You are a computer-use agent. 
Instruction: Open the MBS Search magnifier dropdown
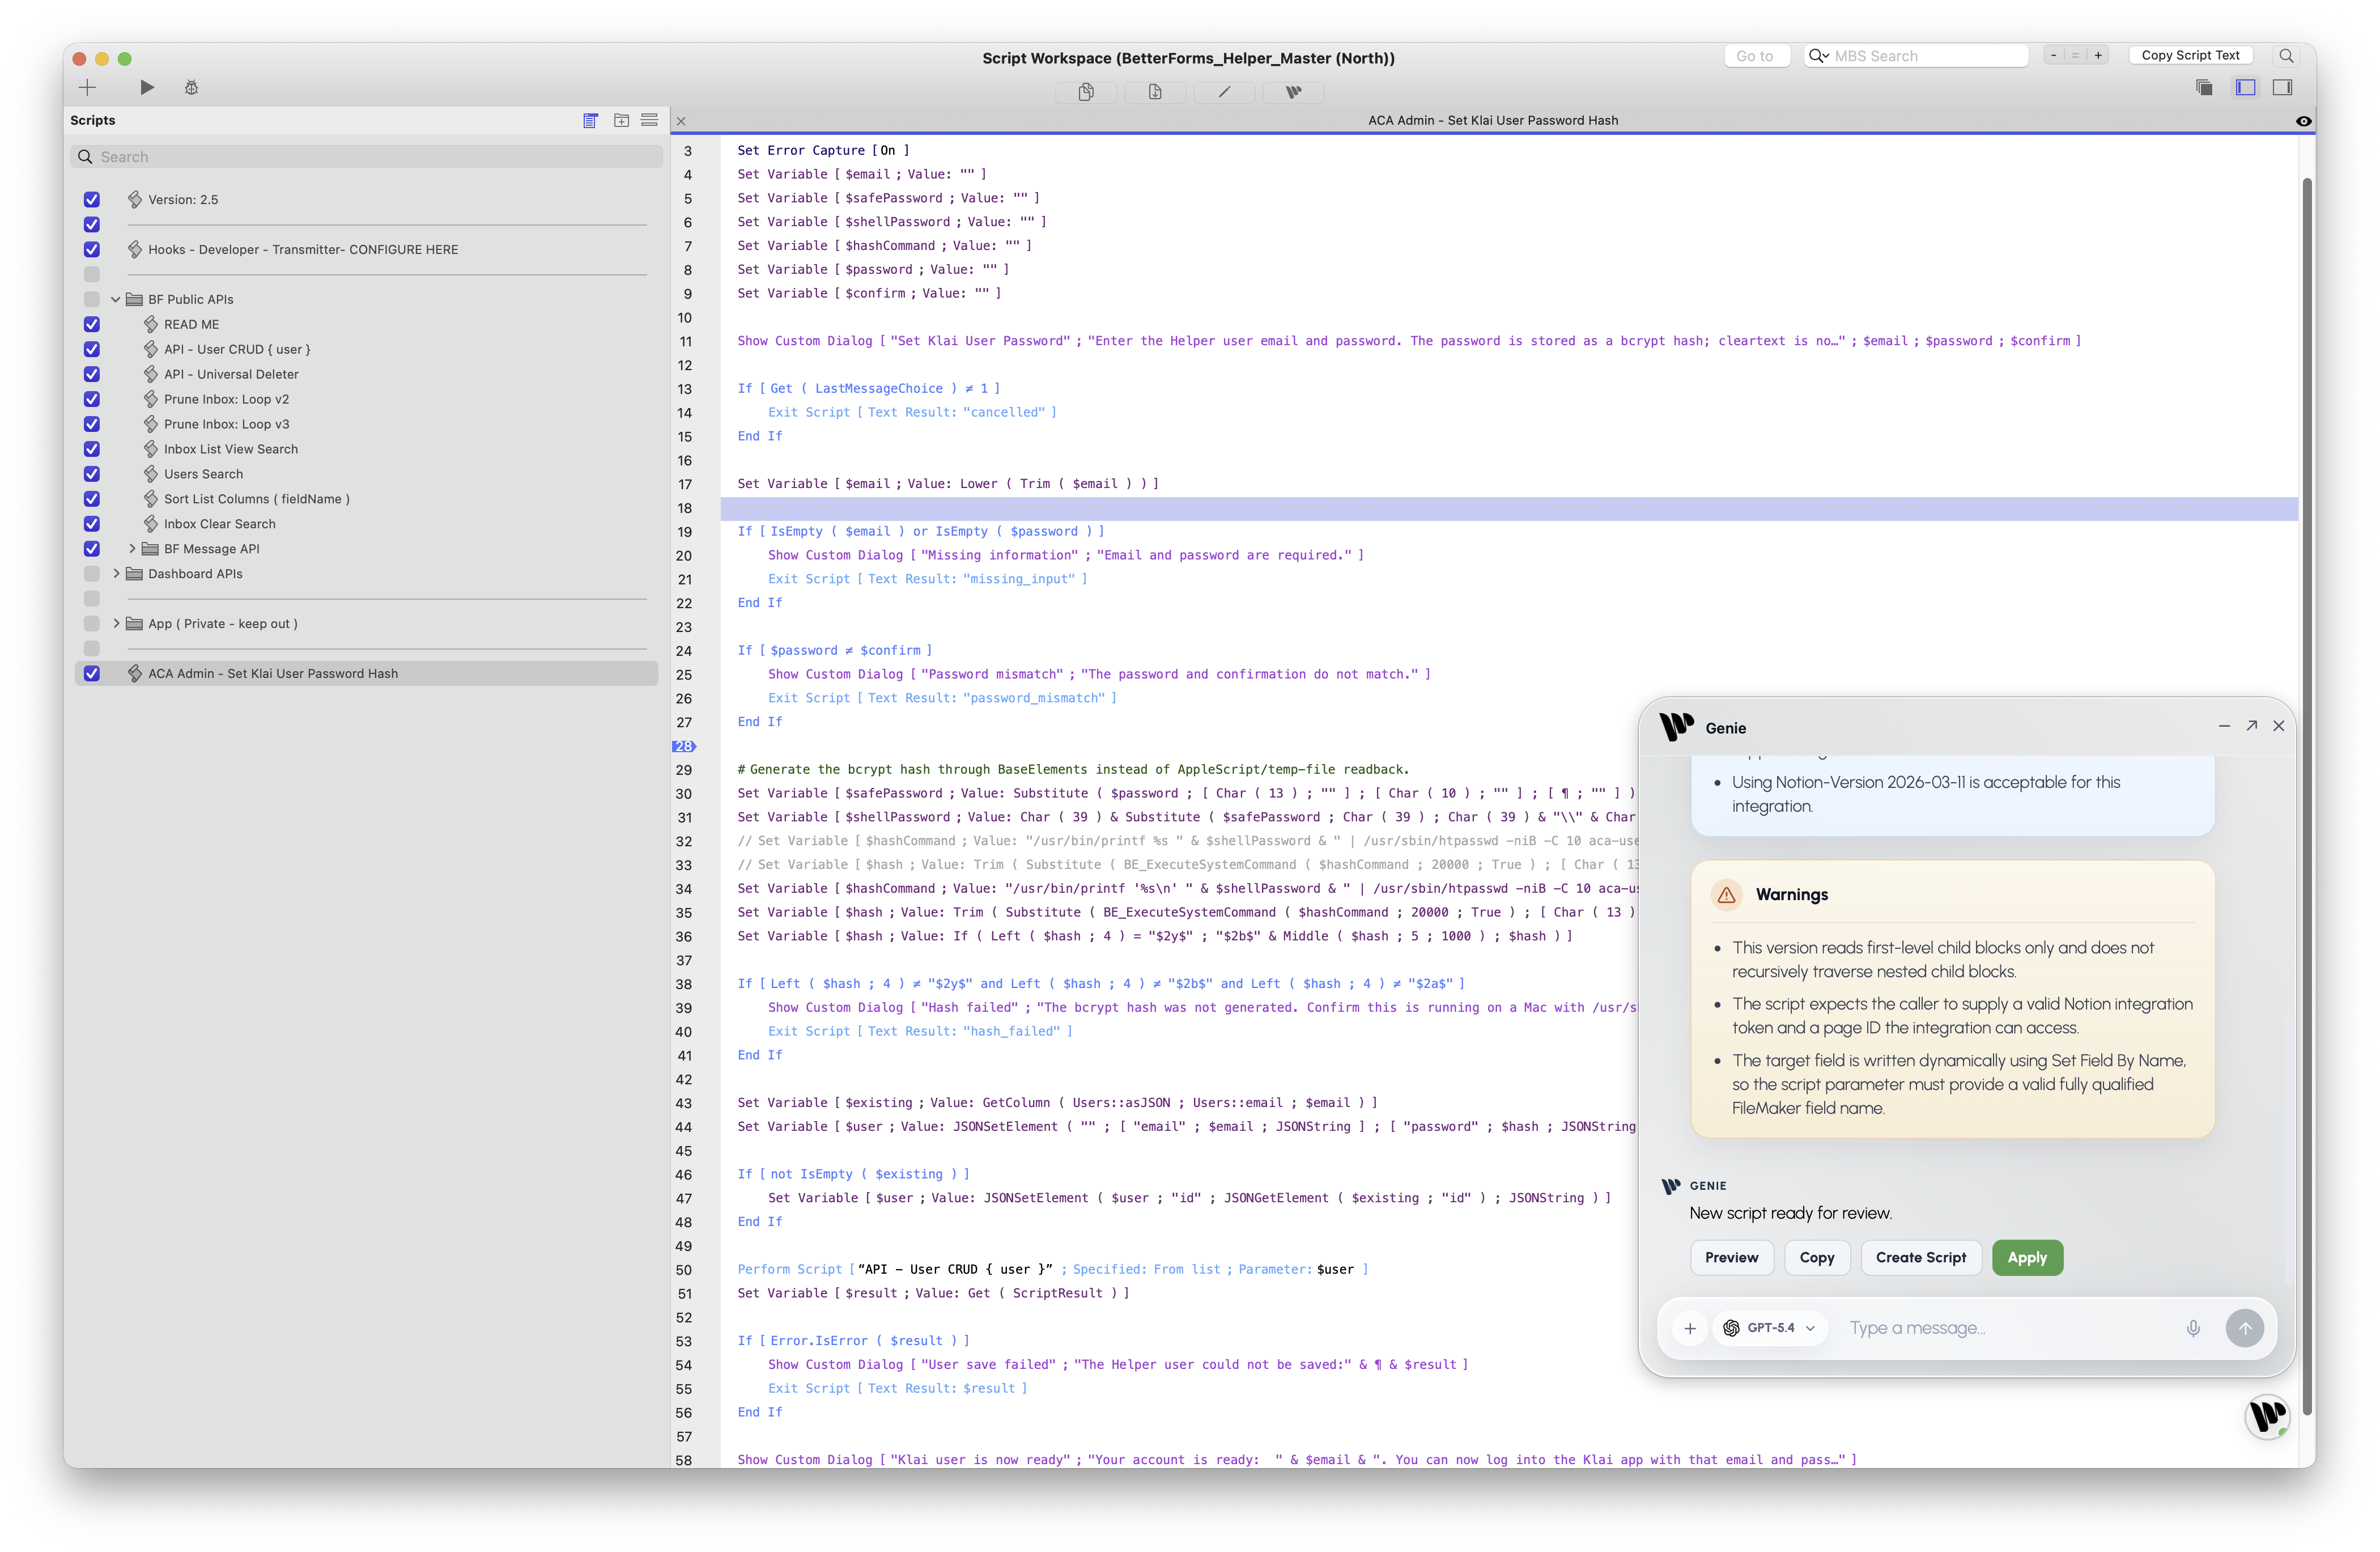1819,56
